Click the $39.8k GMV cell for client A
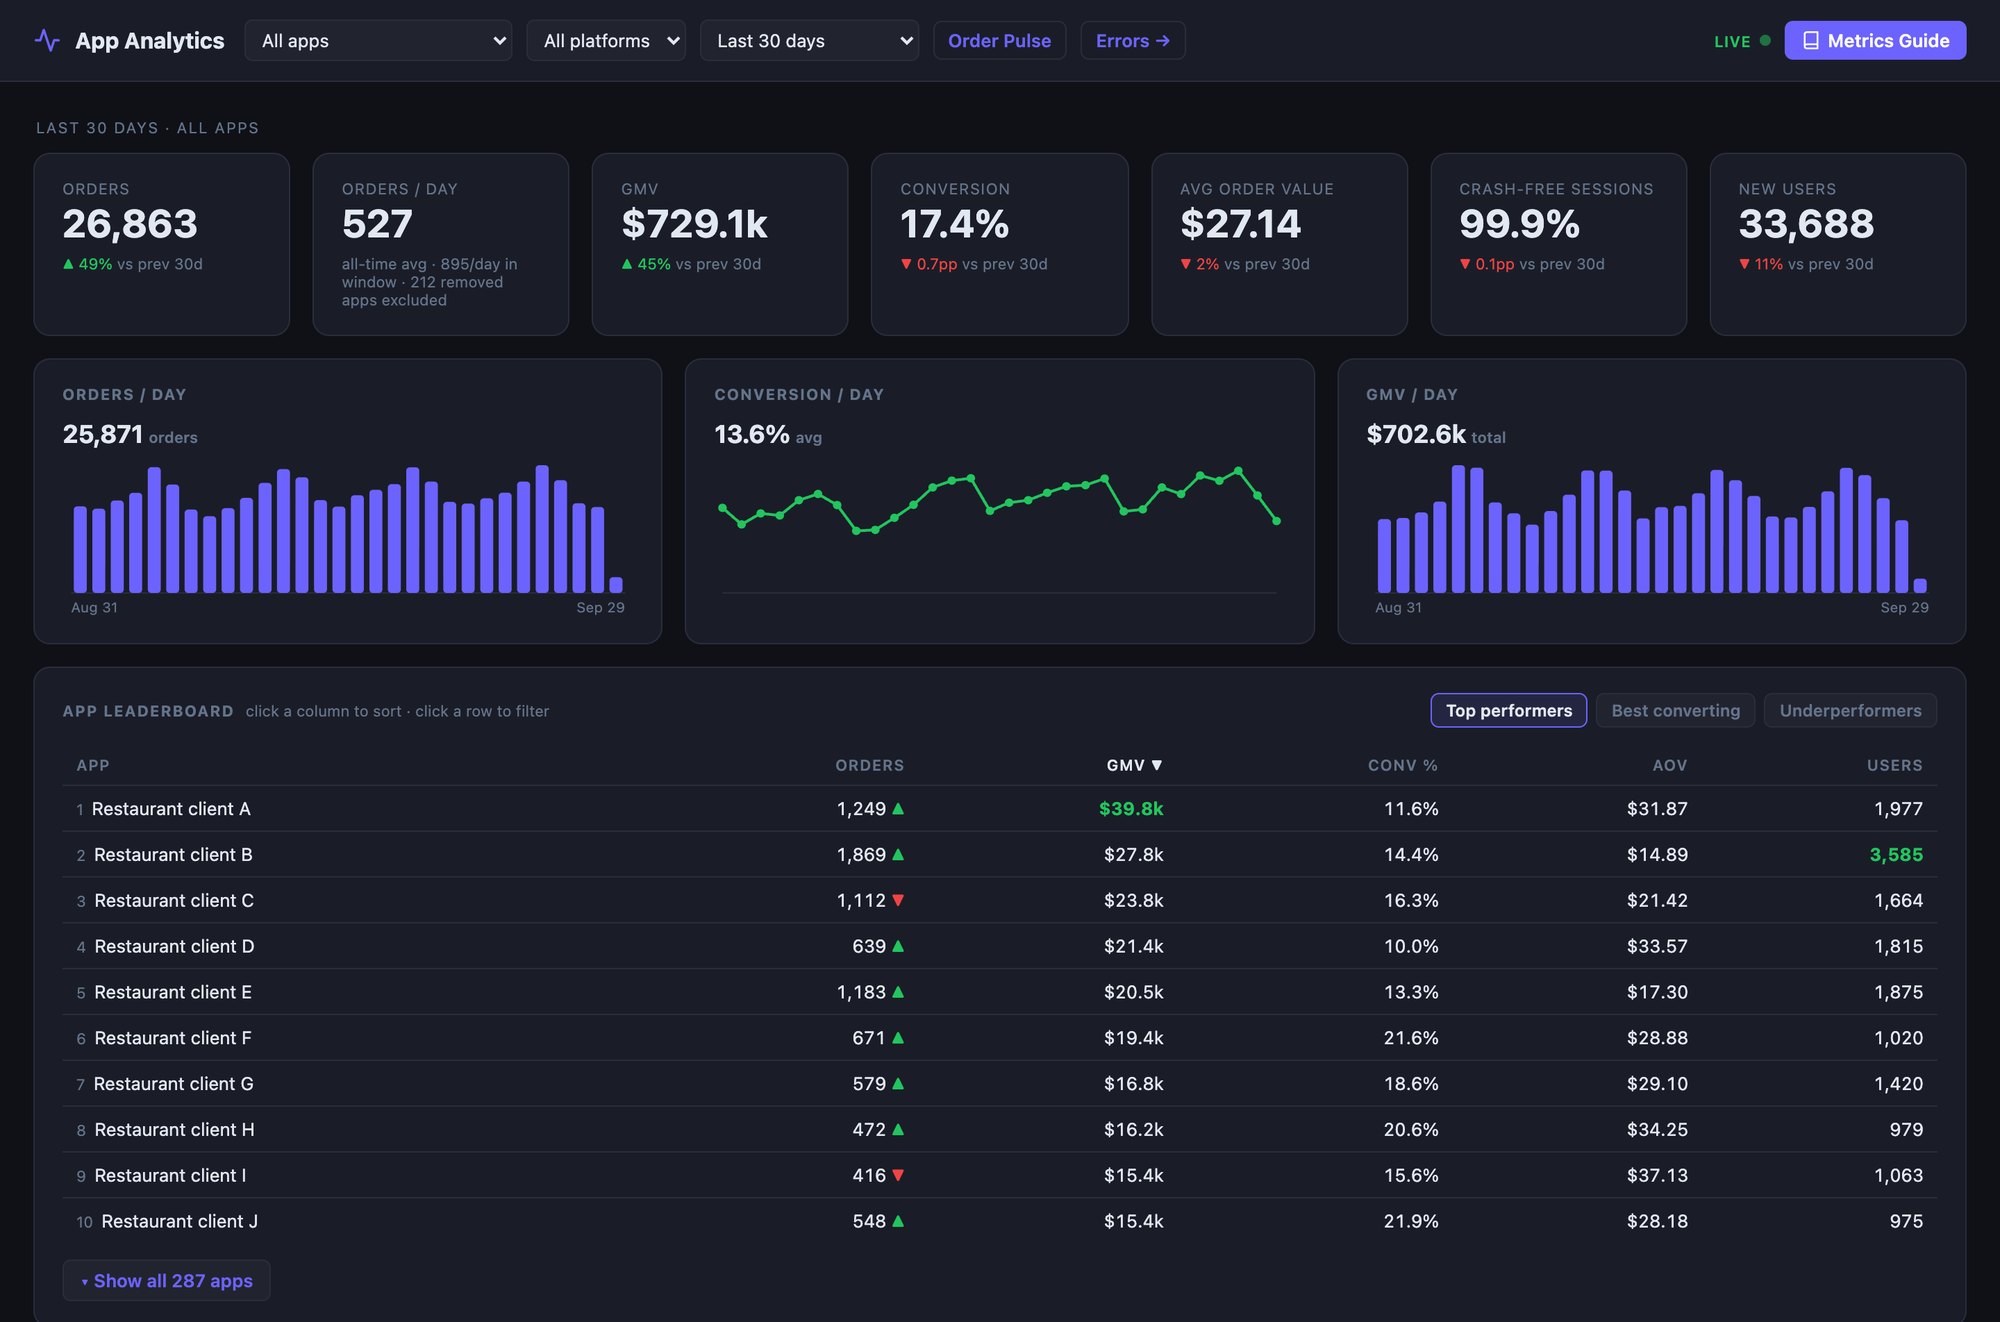Viewport: 2000px width, 1322px height. [1131, 809]
